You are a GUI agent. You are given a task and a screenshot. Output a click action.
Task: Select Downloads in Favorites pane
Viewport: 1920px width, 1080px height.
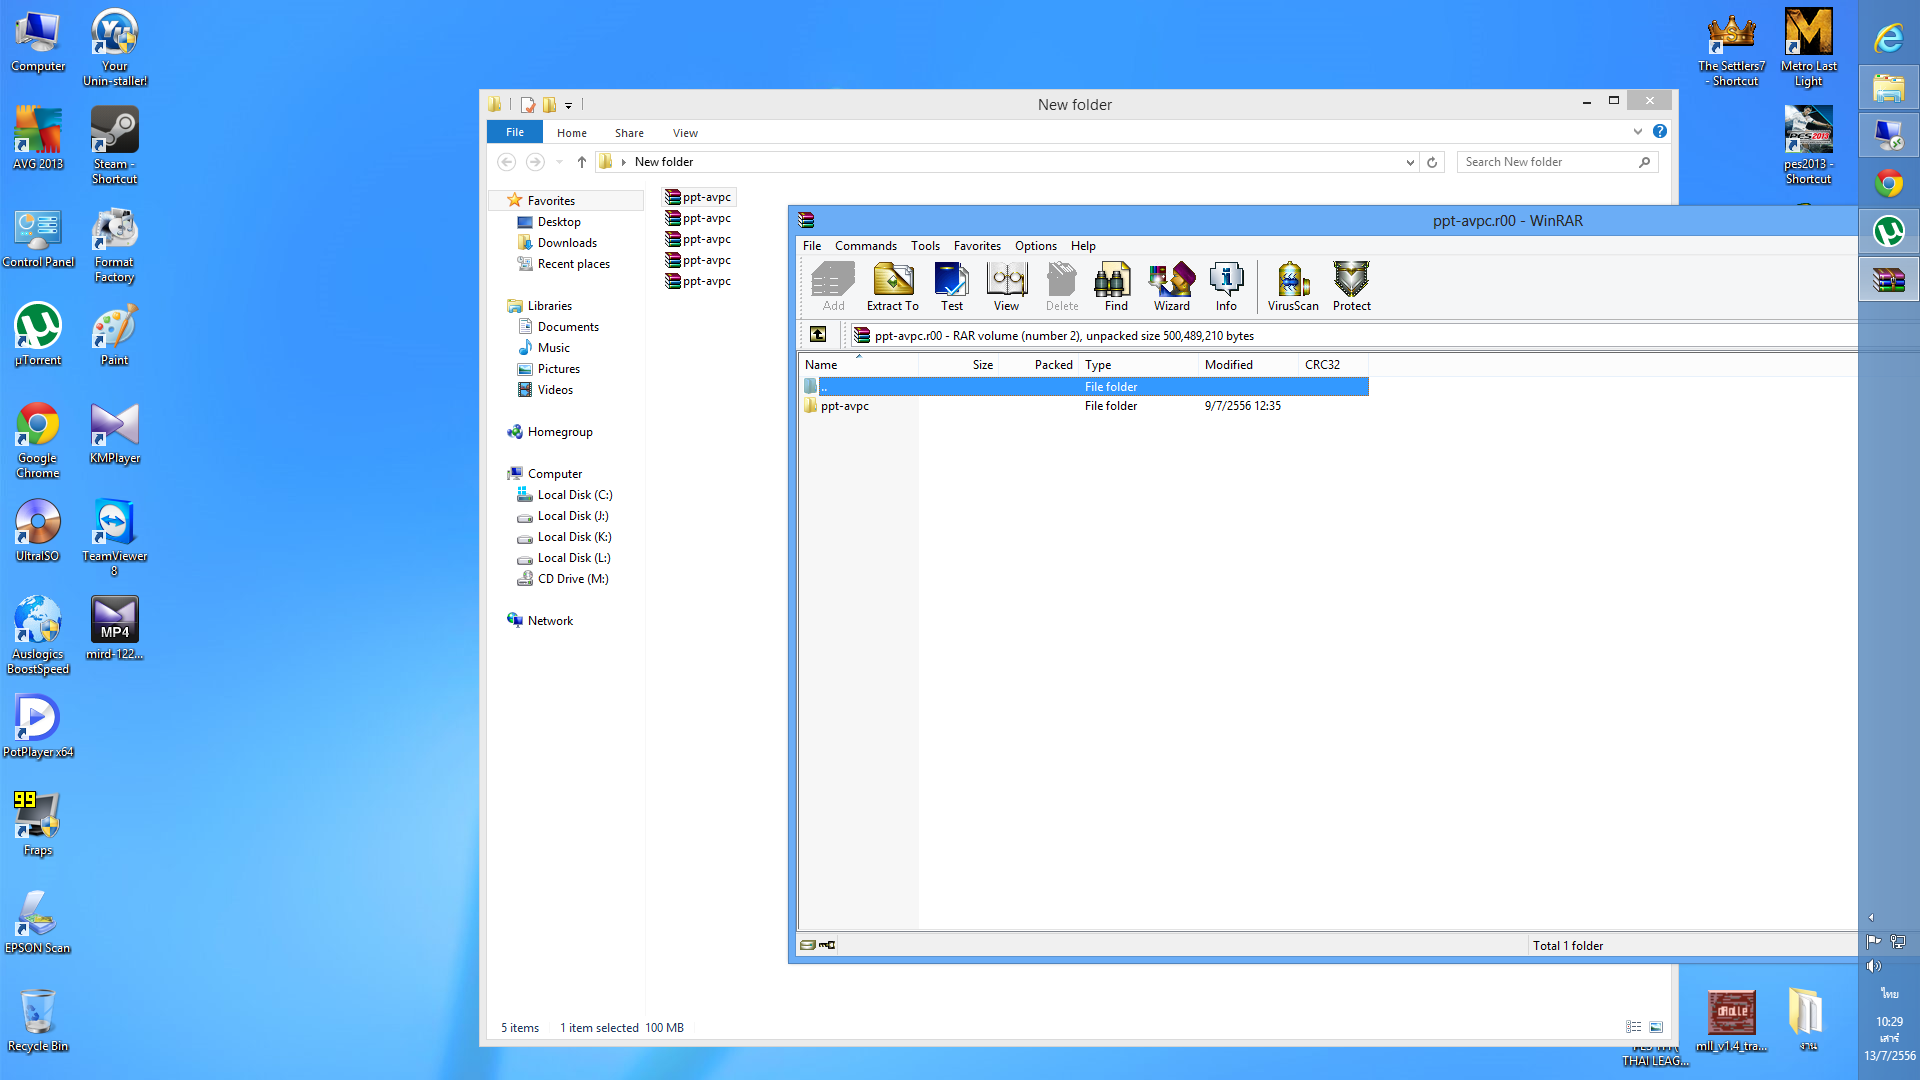pyautogui.click(x=566, y=243)
